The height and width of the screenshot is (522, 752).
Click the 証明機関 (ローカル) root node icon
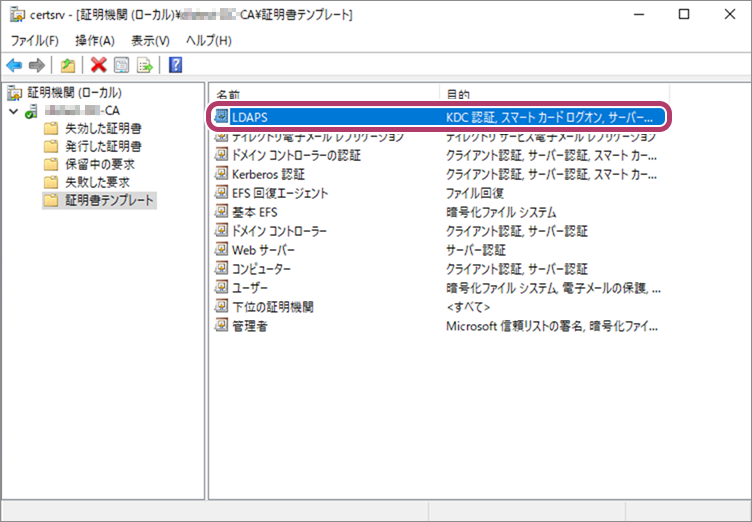[15, 93]
